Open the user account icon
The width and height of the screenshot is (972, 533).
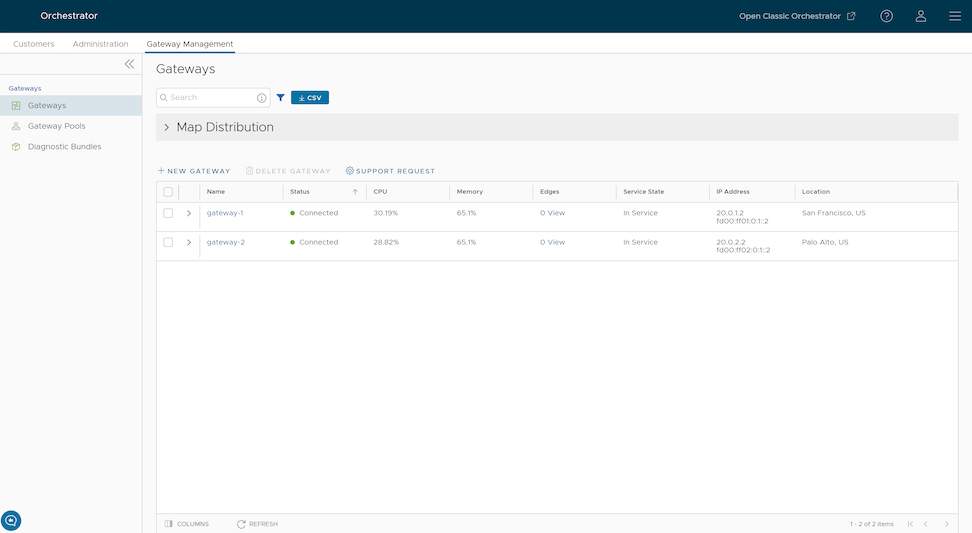click(x=921, y=16)
